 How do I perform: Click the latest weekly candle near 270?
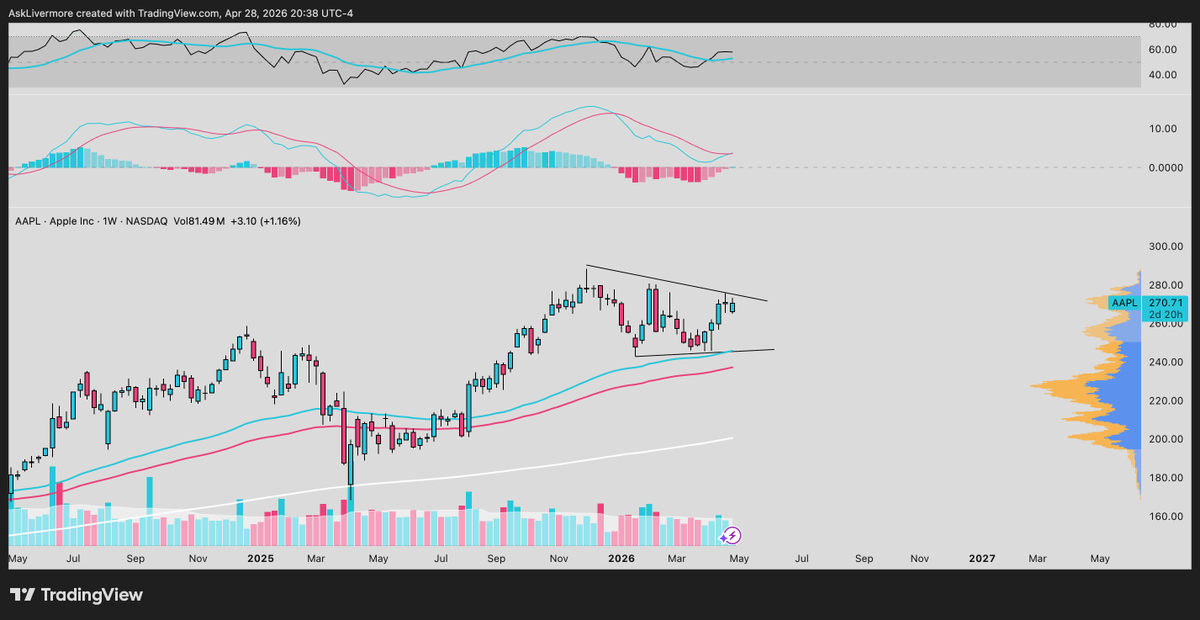[732, 305]
